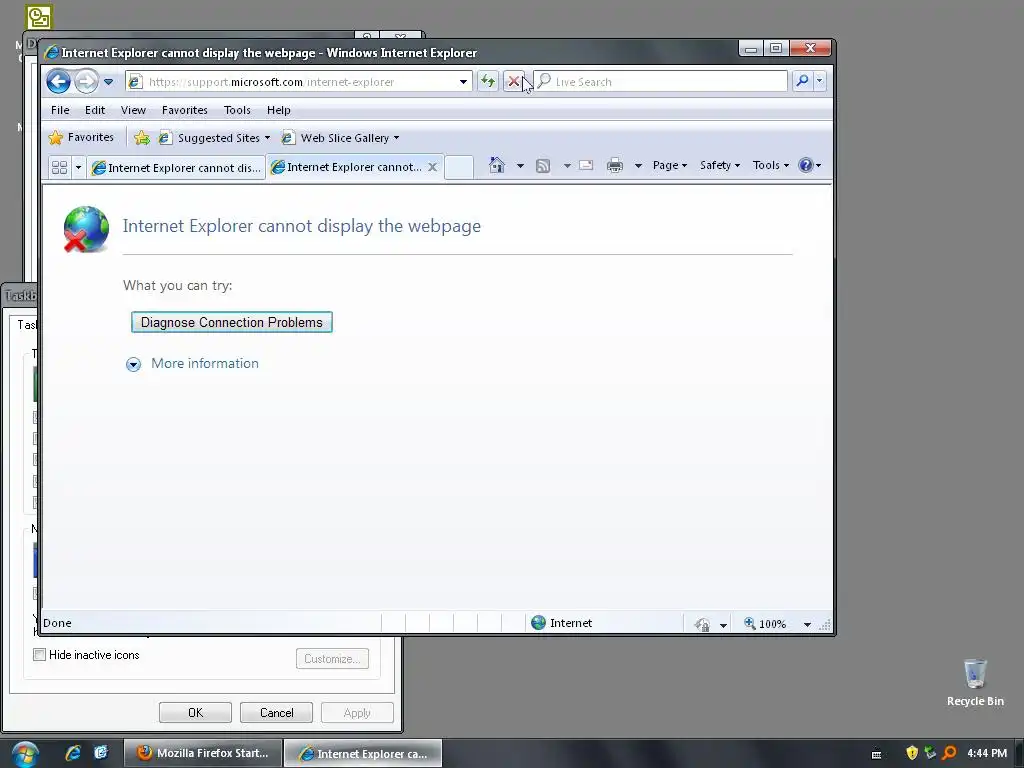Screen dimensions: 1024x768
Task: Open the Help question mark menu
Action: (810, 165)
